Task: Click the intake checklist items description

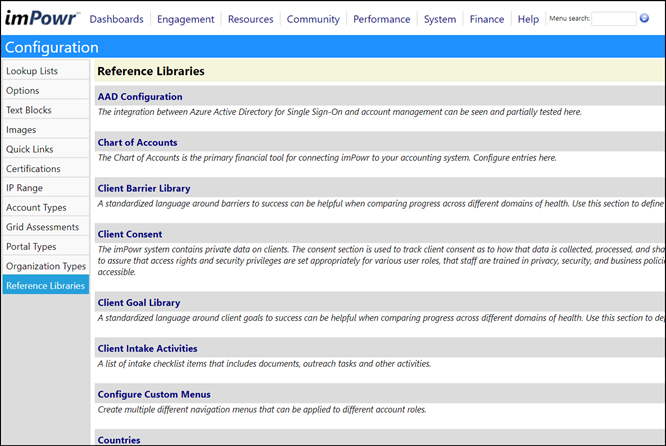Action: [264, 364]
